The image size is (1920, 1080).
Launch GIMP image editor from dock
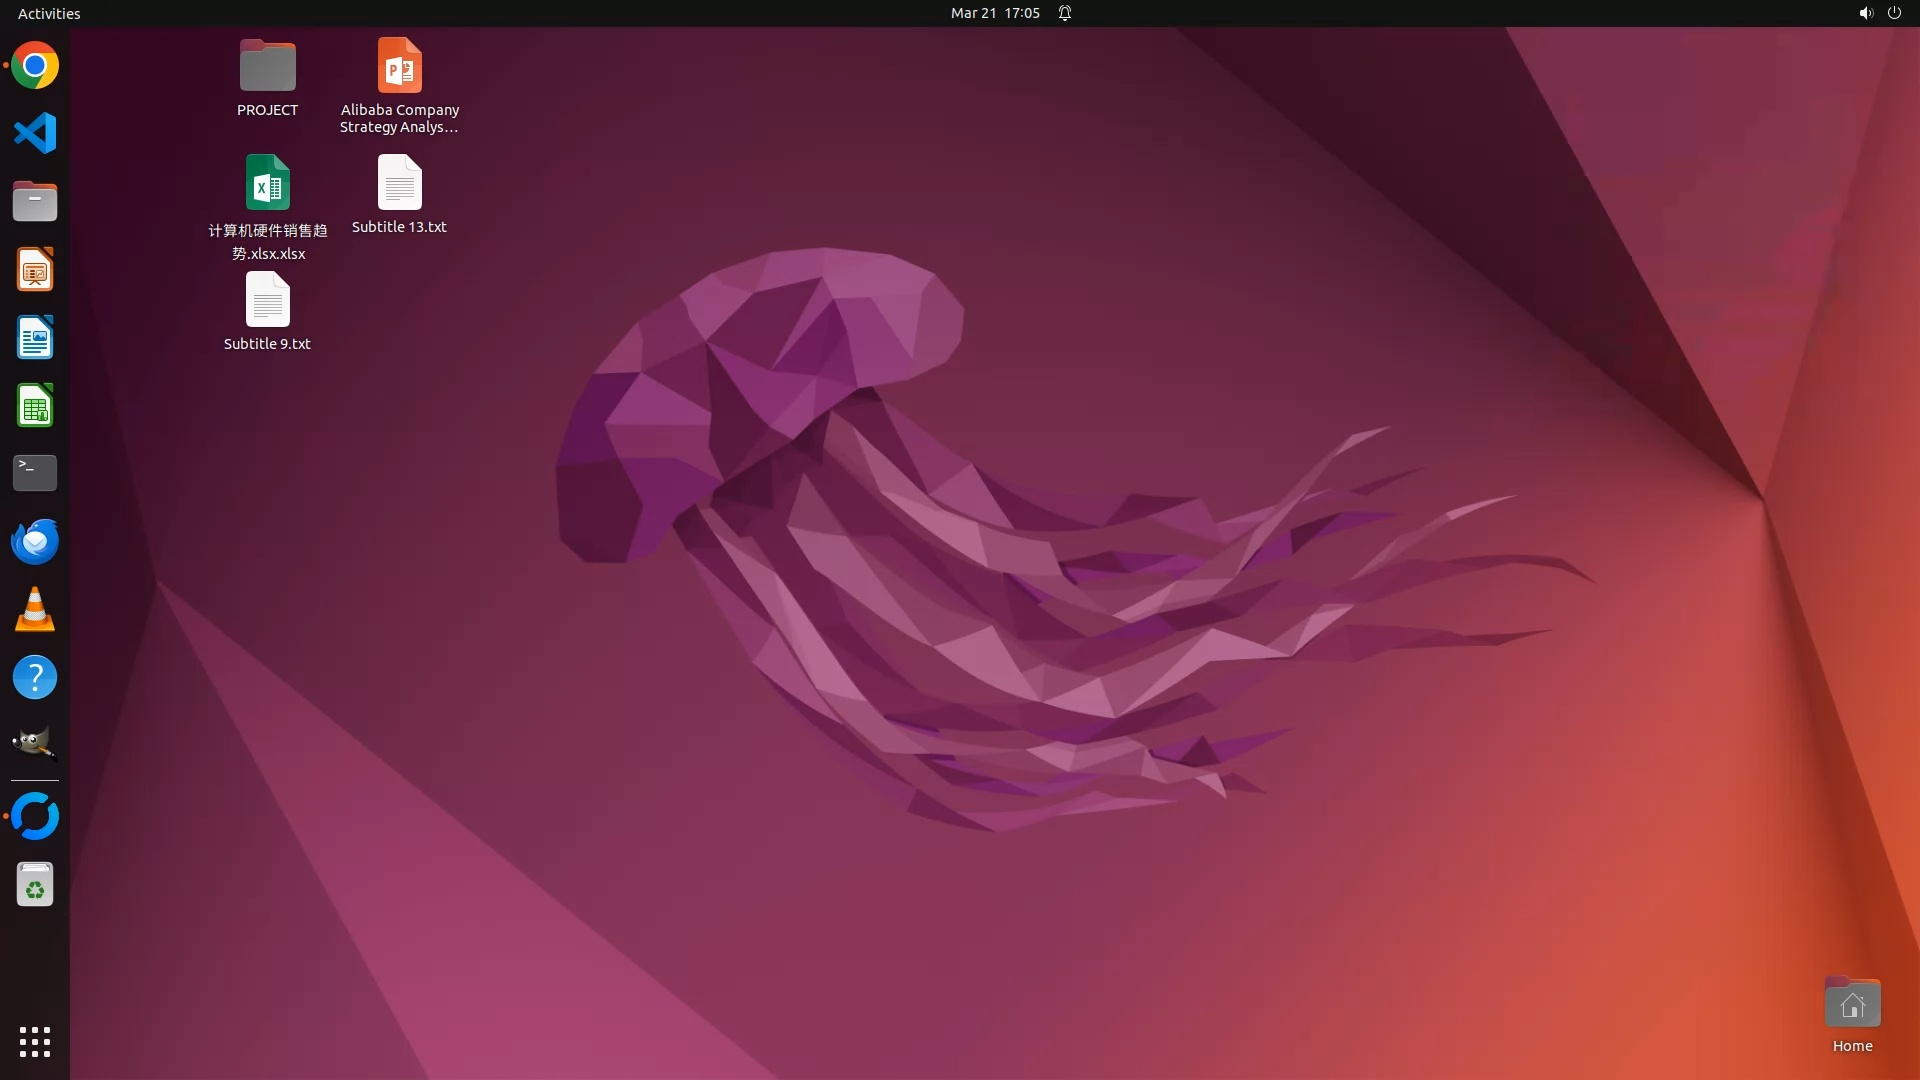35,744
